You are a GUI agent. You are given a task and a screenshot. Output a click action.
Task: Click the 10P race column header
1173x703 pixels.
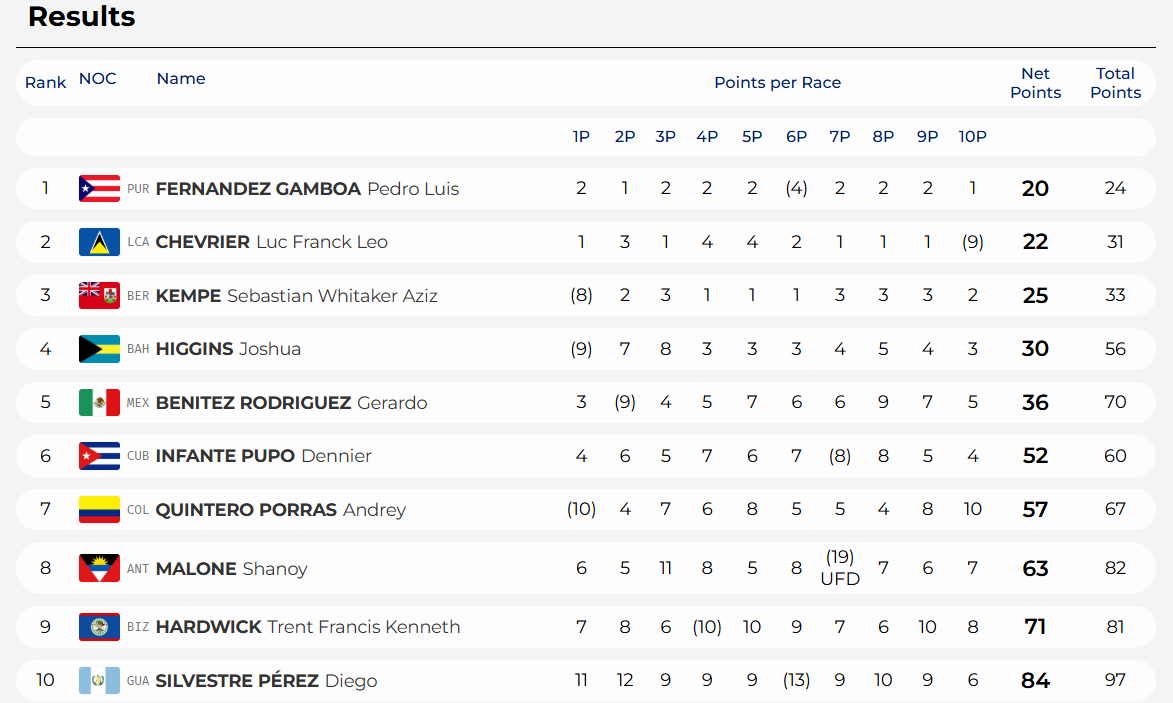pos(973,136)
